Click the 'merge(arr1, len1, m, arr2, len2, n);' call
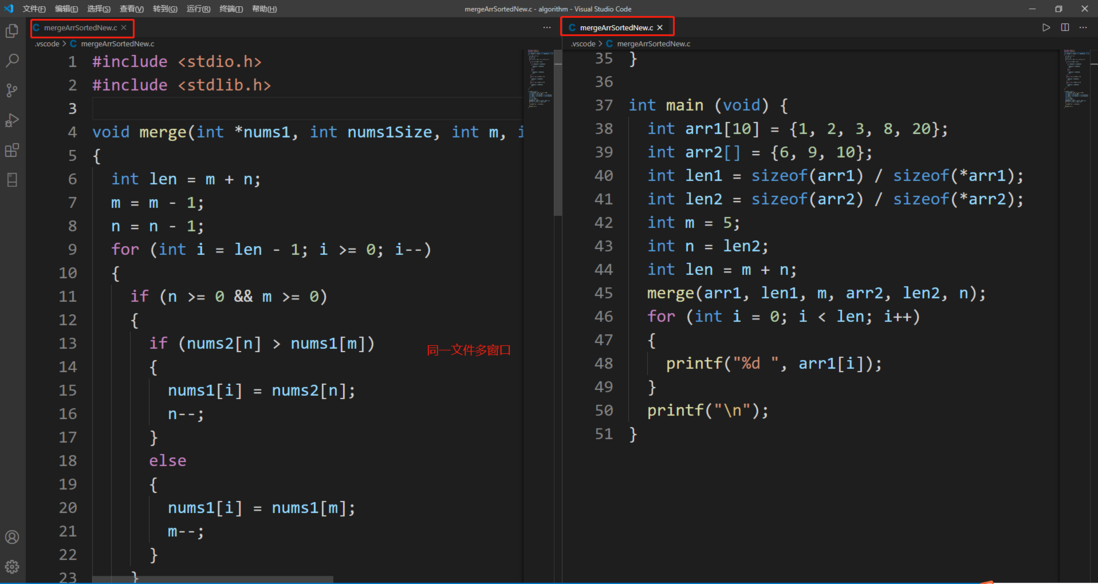This screenshot has width=1098, height=584. 816,293
